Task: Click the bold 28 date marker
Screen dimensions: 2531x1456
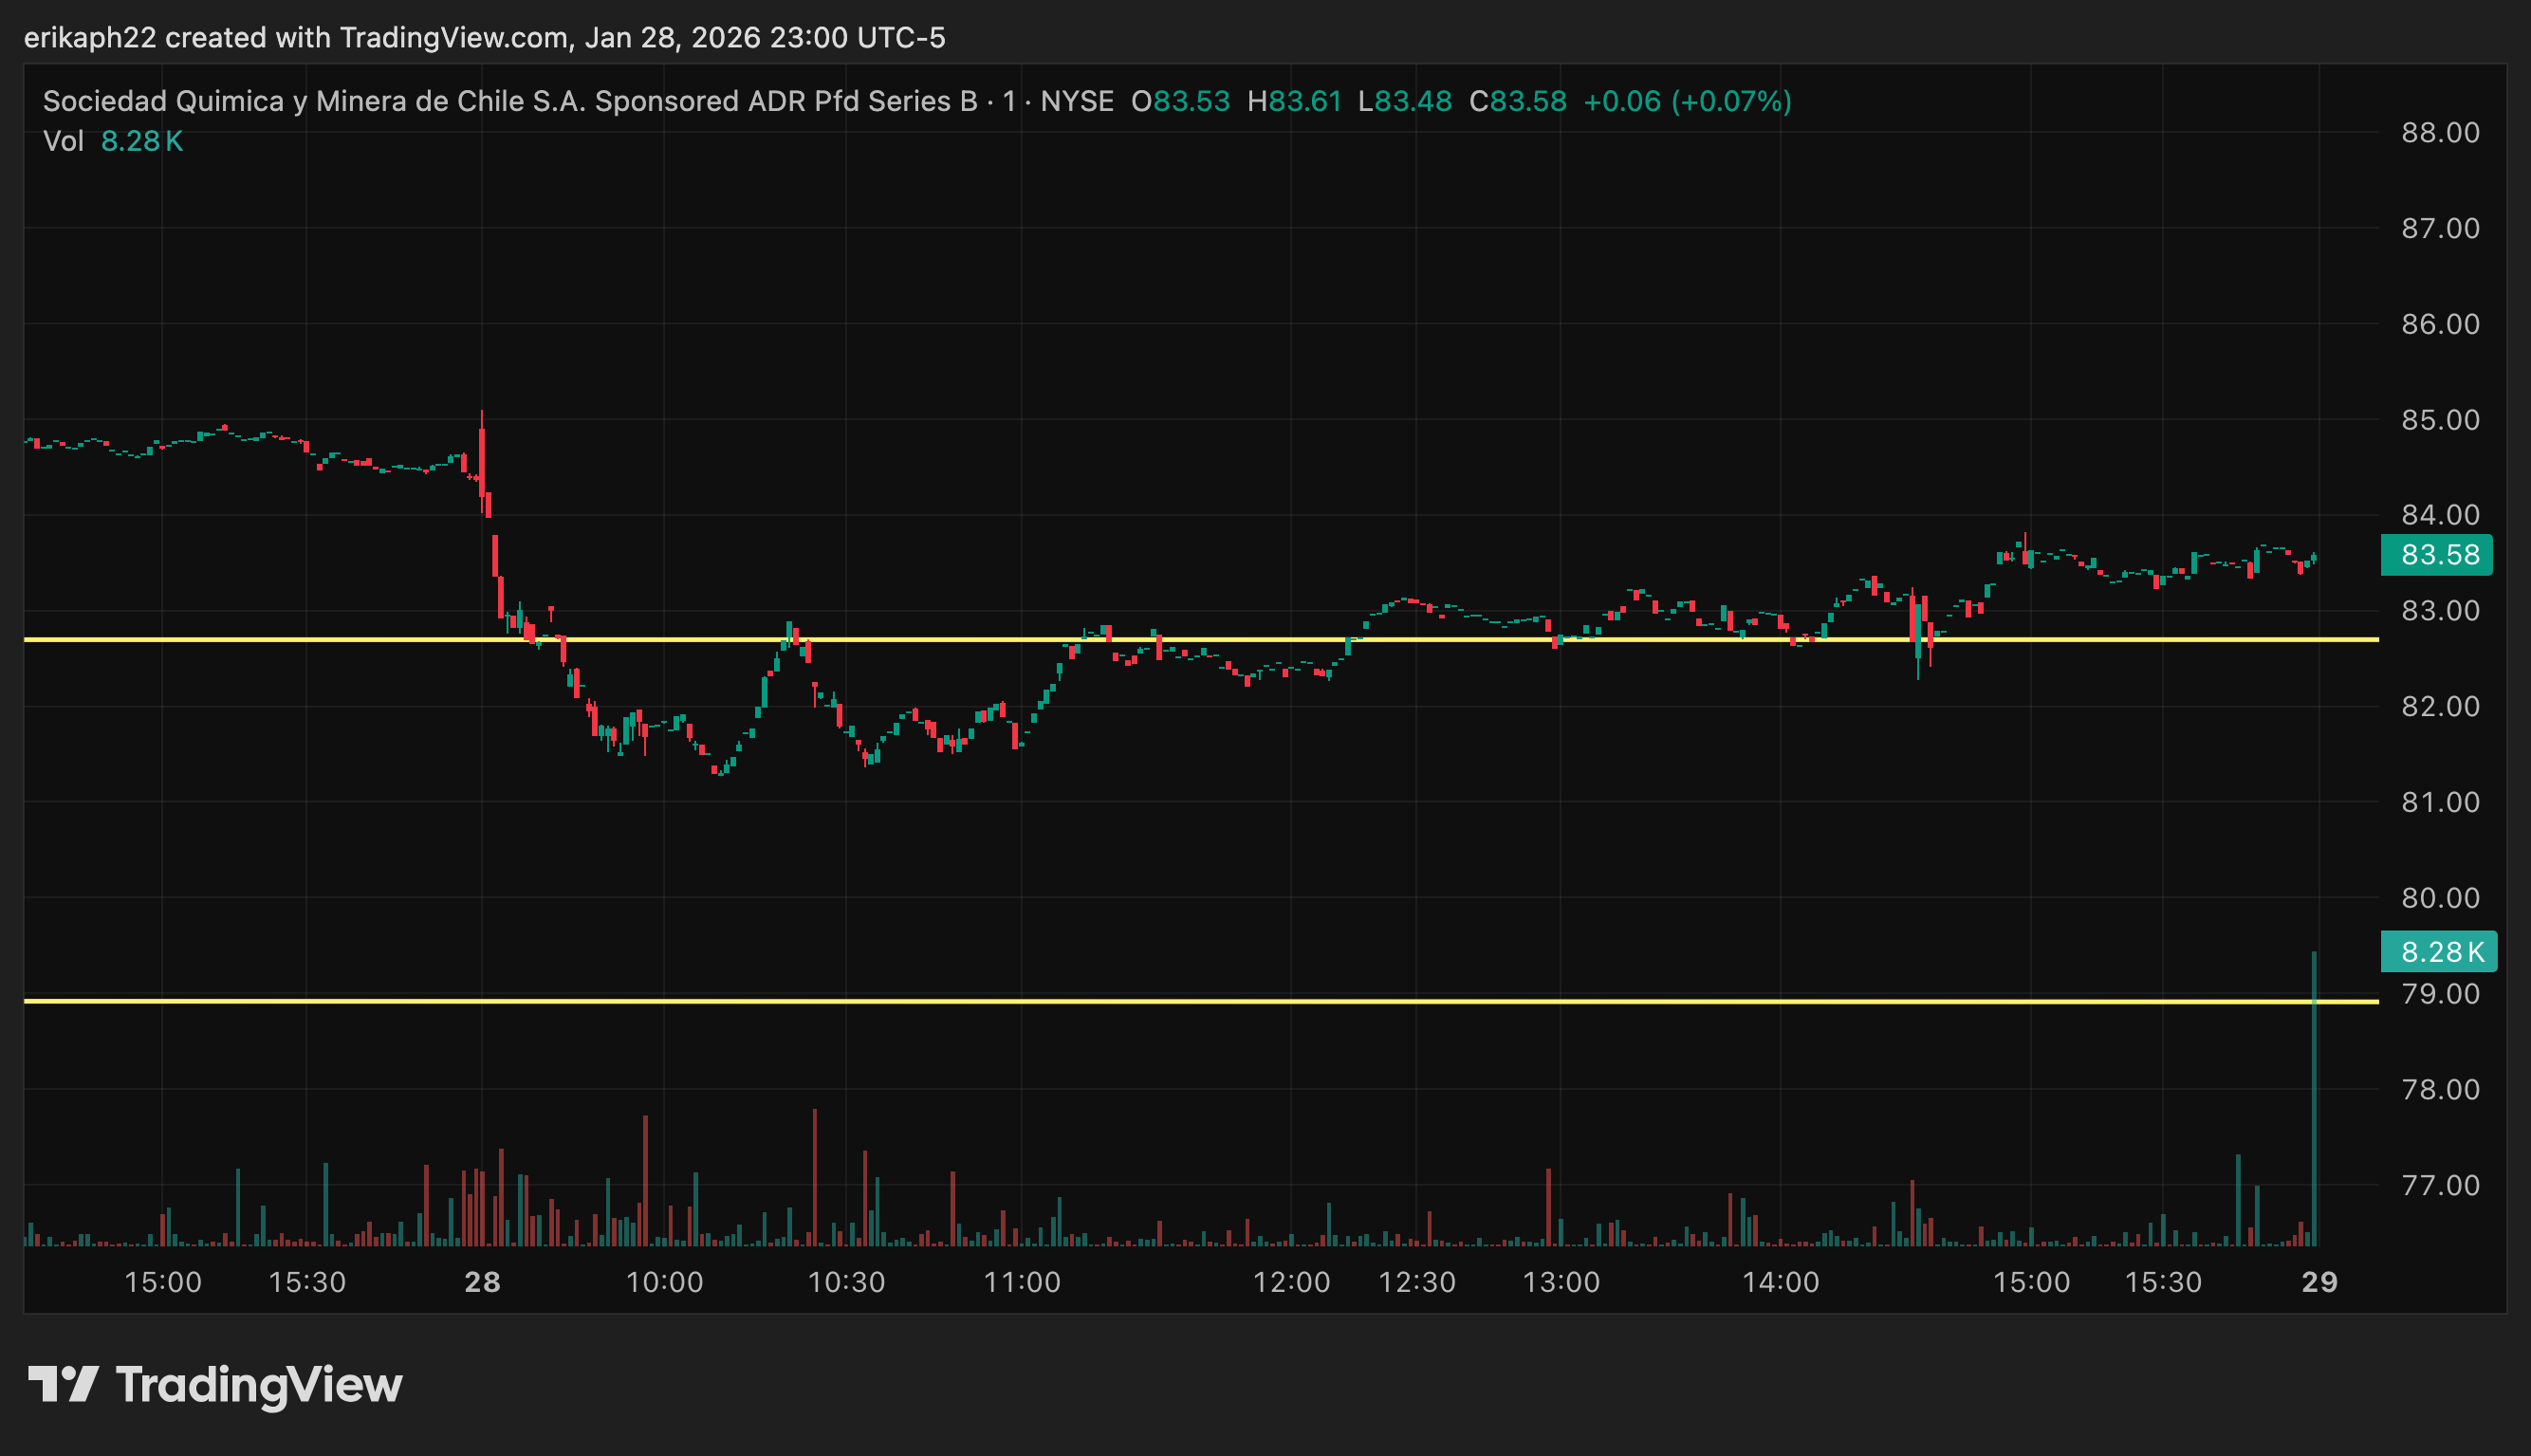Action: (482, 1282)
